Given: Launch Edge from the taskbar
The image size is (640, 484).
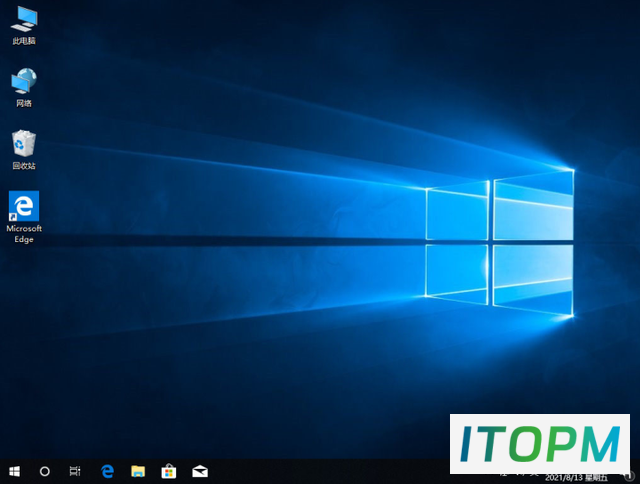Looking at the screenshot, I should [x=107, y=471].
